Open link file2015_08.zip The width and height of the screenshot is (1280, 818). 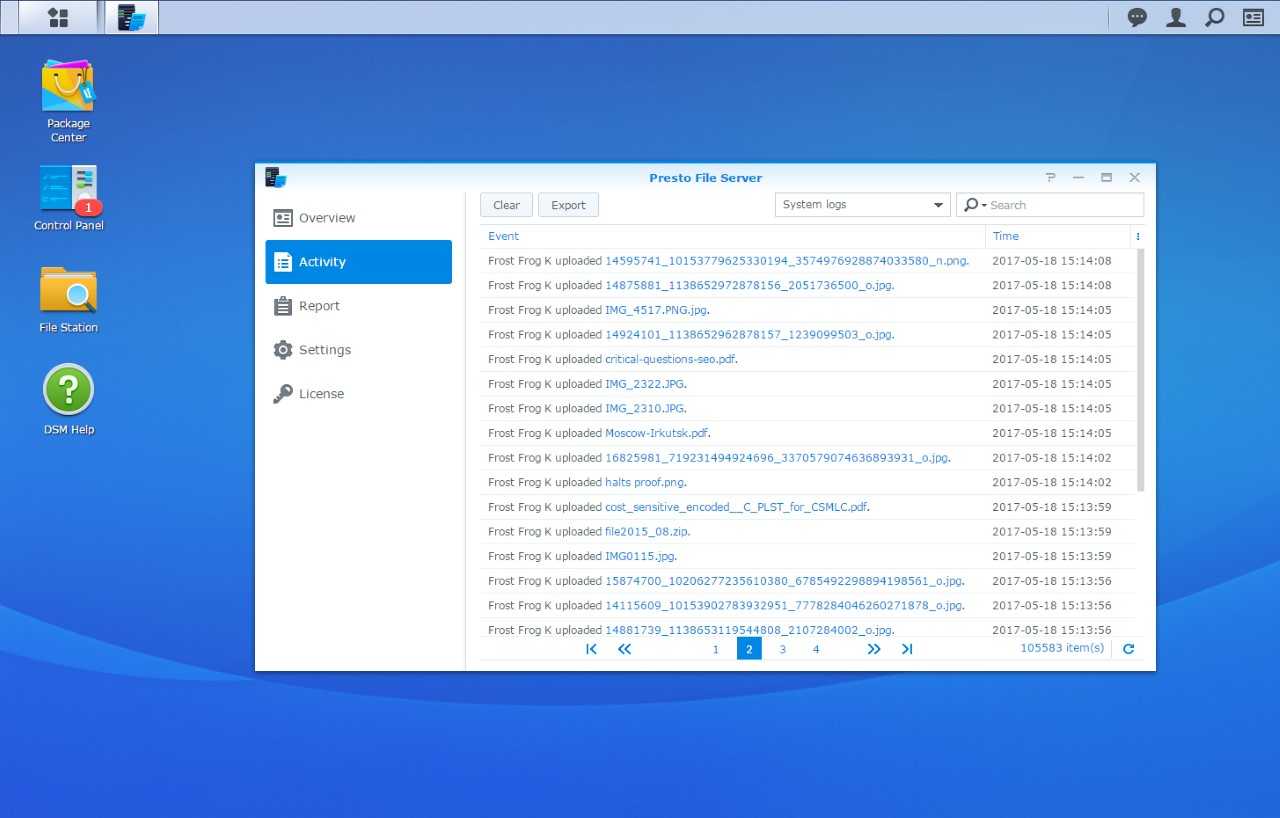pyautogui.click(x=647, y=532)
